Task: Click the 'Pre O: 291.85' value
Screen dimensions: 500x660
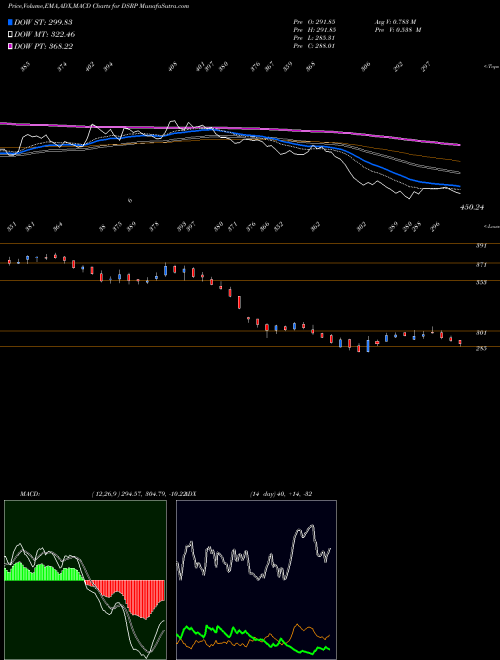Action: click(x=314, y=22)
